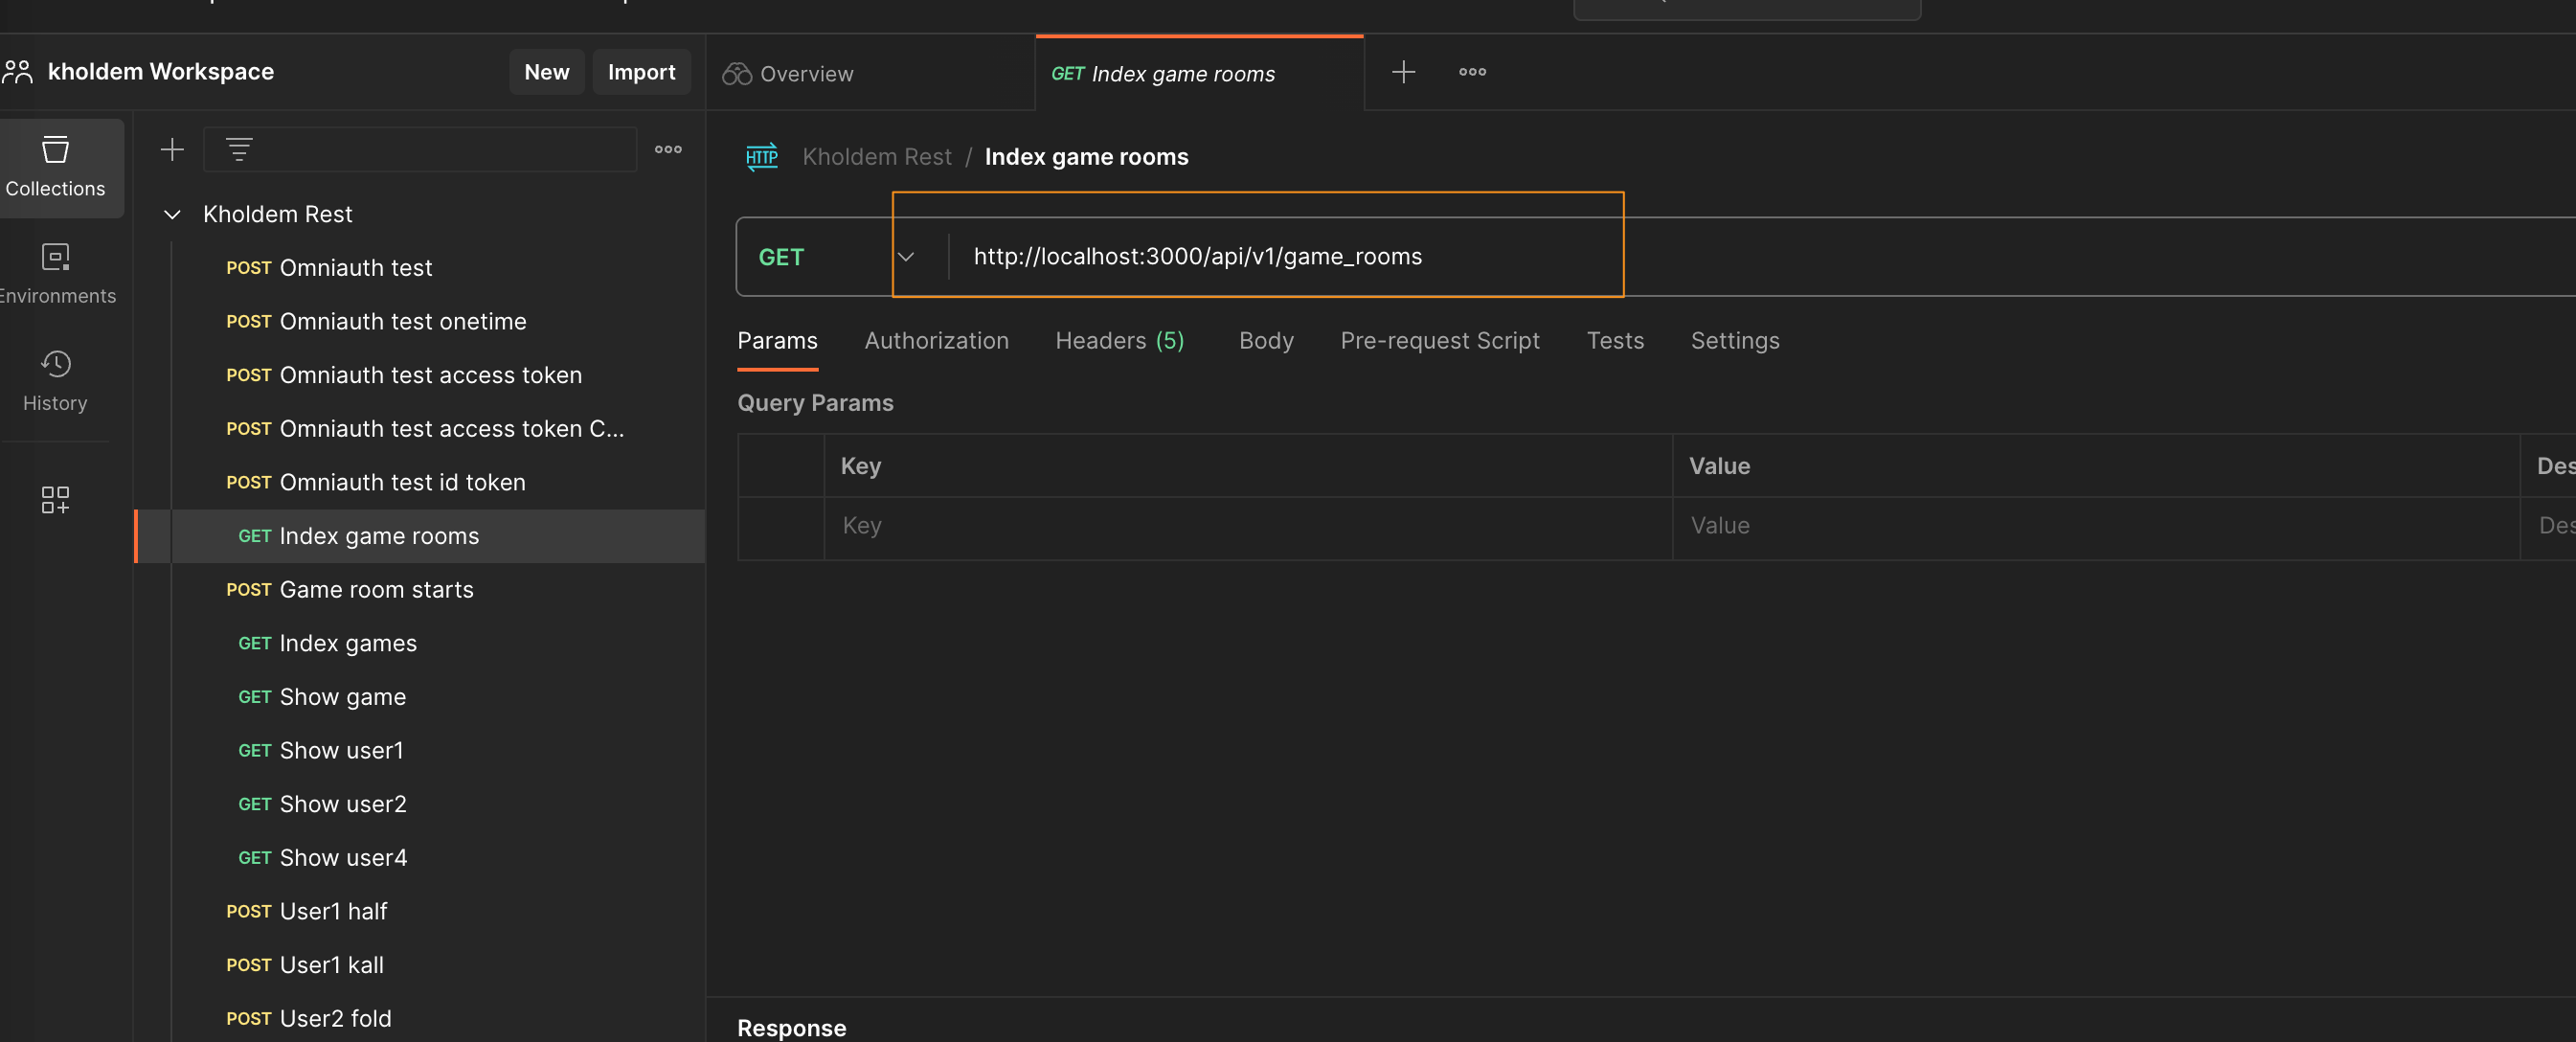
Task: Click the Import button
Action: (641, 72)
